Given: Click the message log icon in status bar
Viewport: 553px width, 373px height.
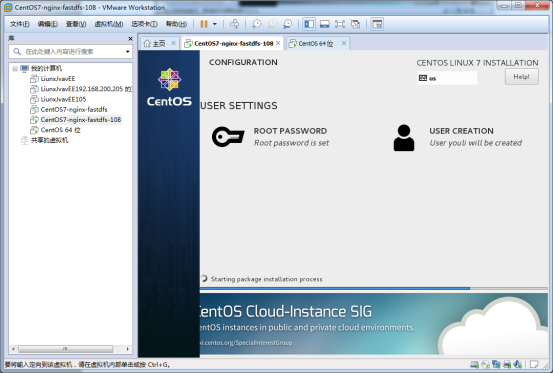Looking at the screenshot, I should pyautogui.click(x=534, y=364).
